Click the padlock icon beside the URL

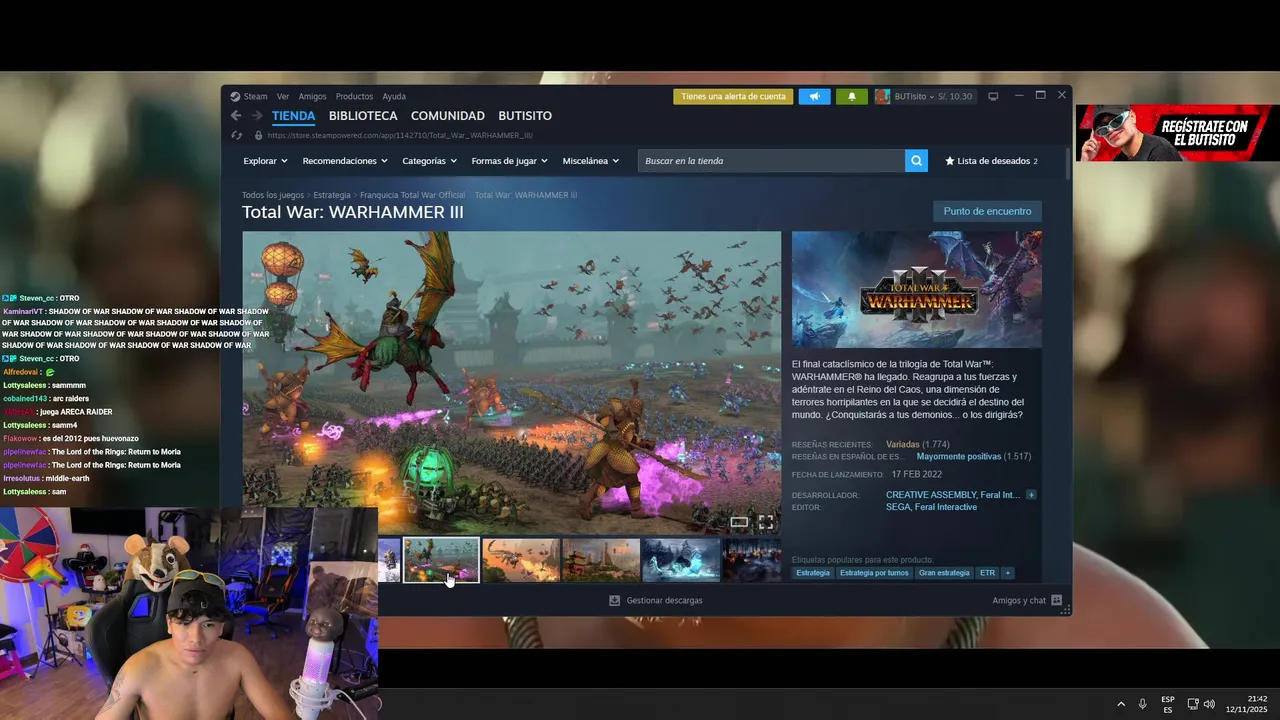point(259,135)
